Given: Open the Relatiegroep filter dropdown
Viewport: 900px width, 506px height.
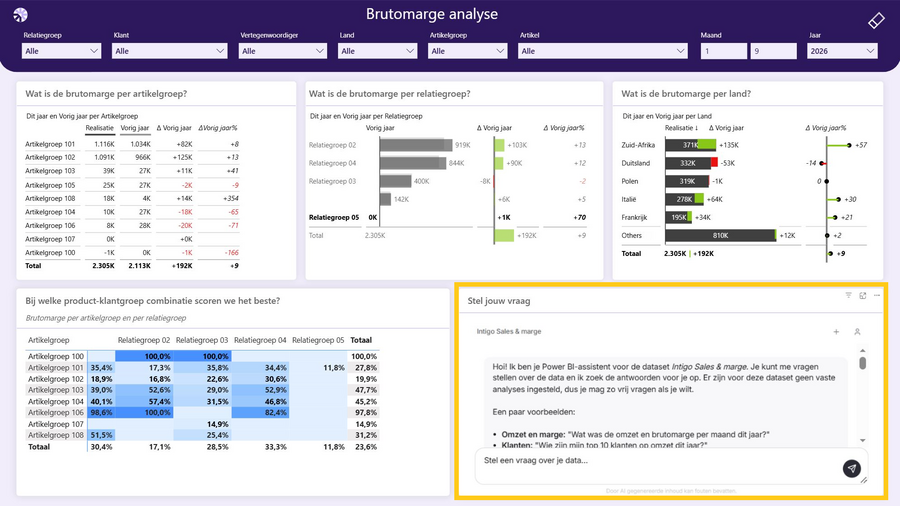Looking at the screenshot, I should (x=61, y=51).
